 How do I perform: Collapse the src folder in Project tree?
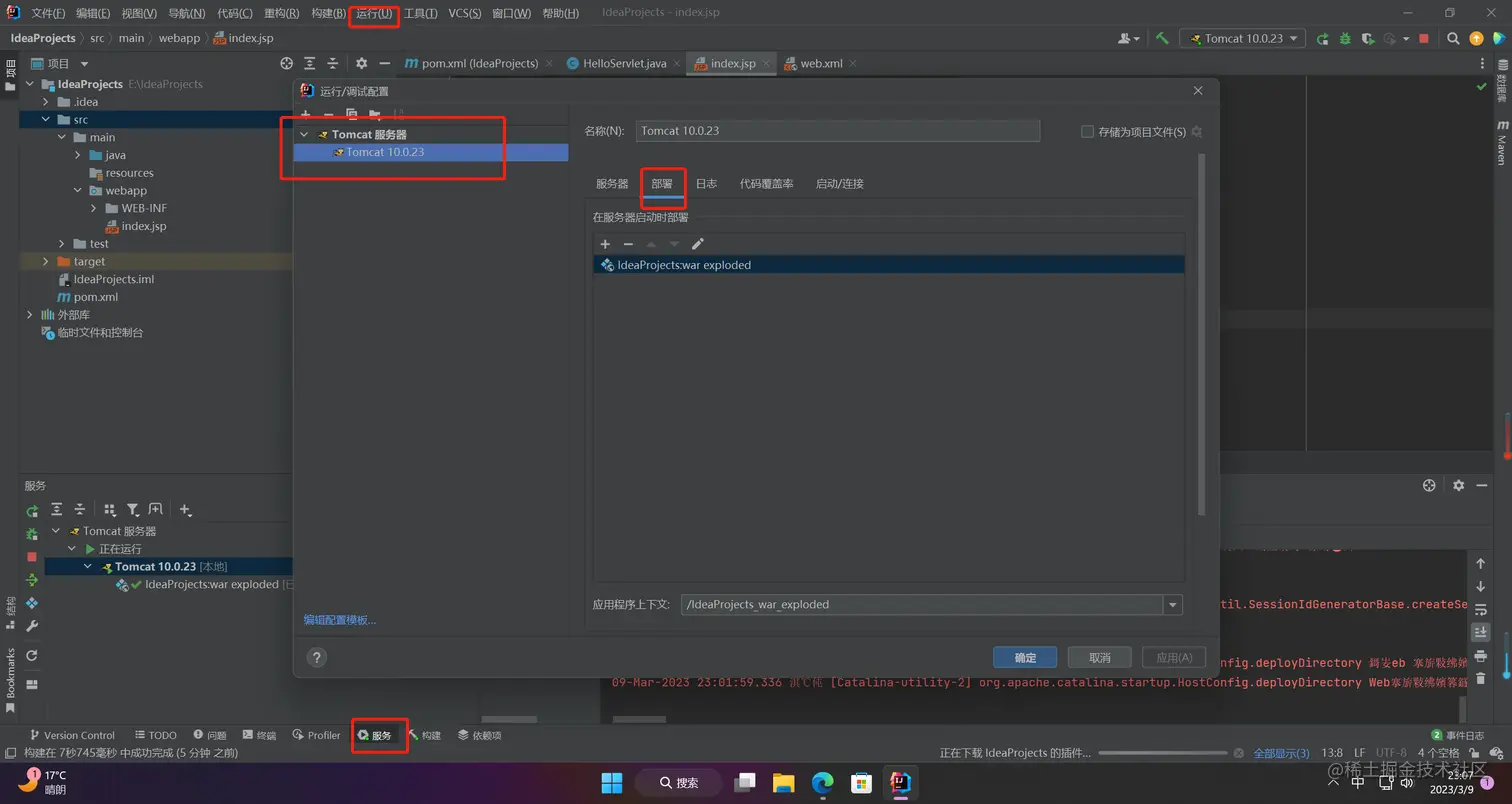tap(46, 120)
